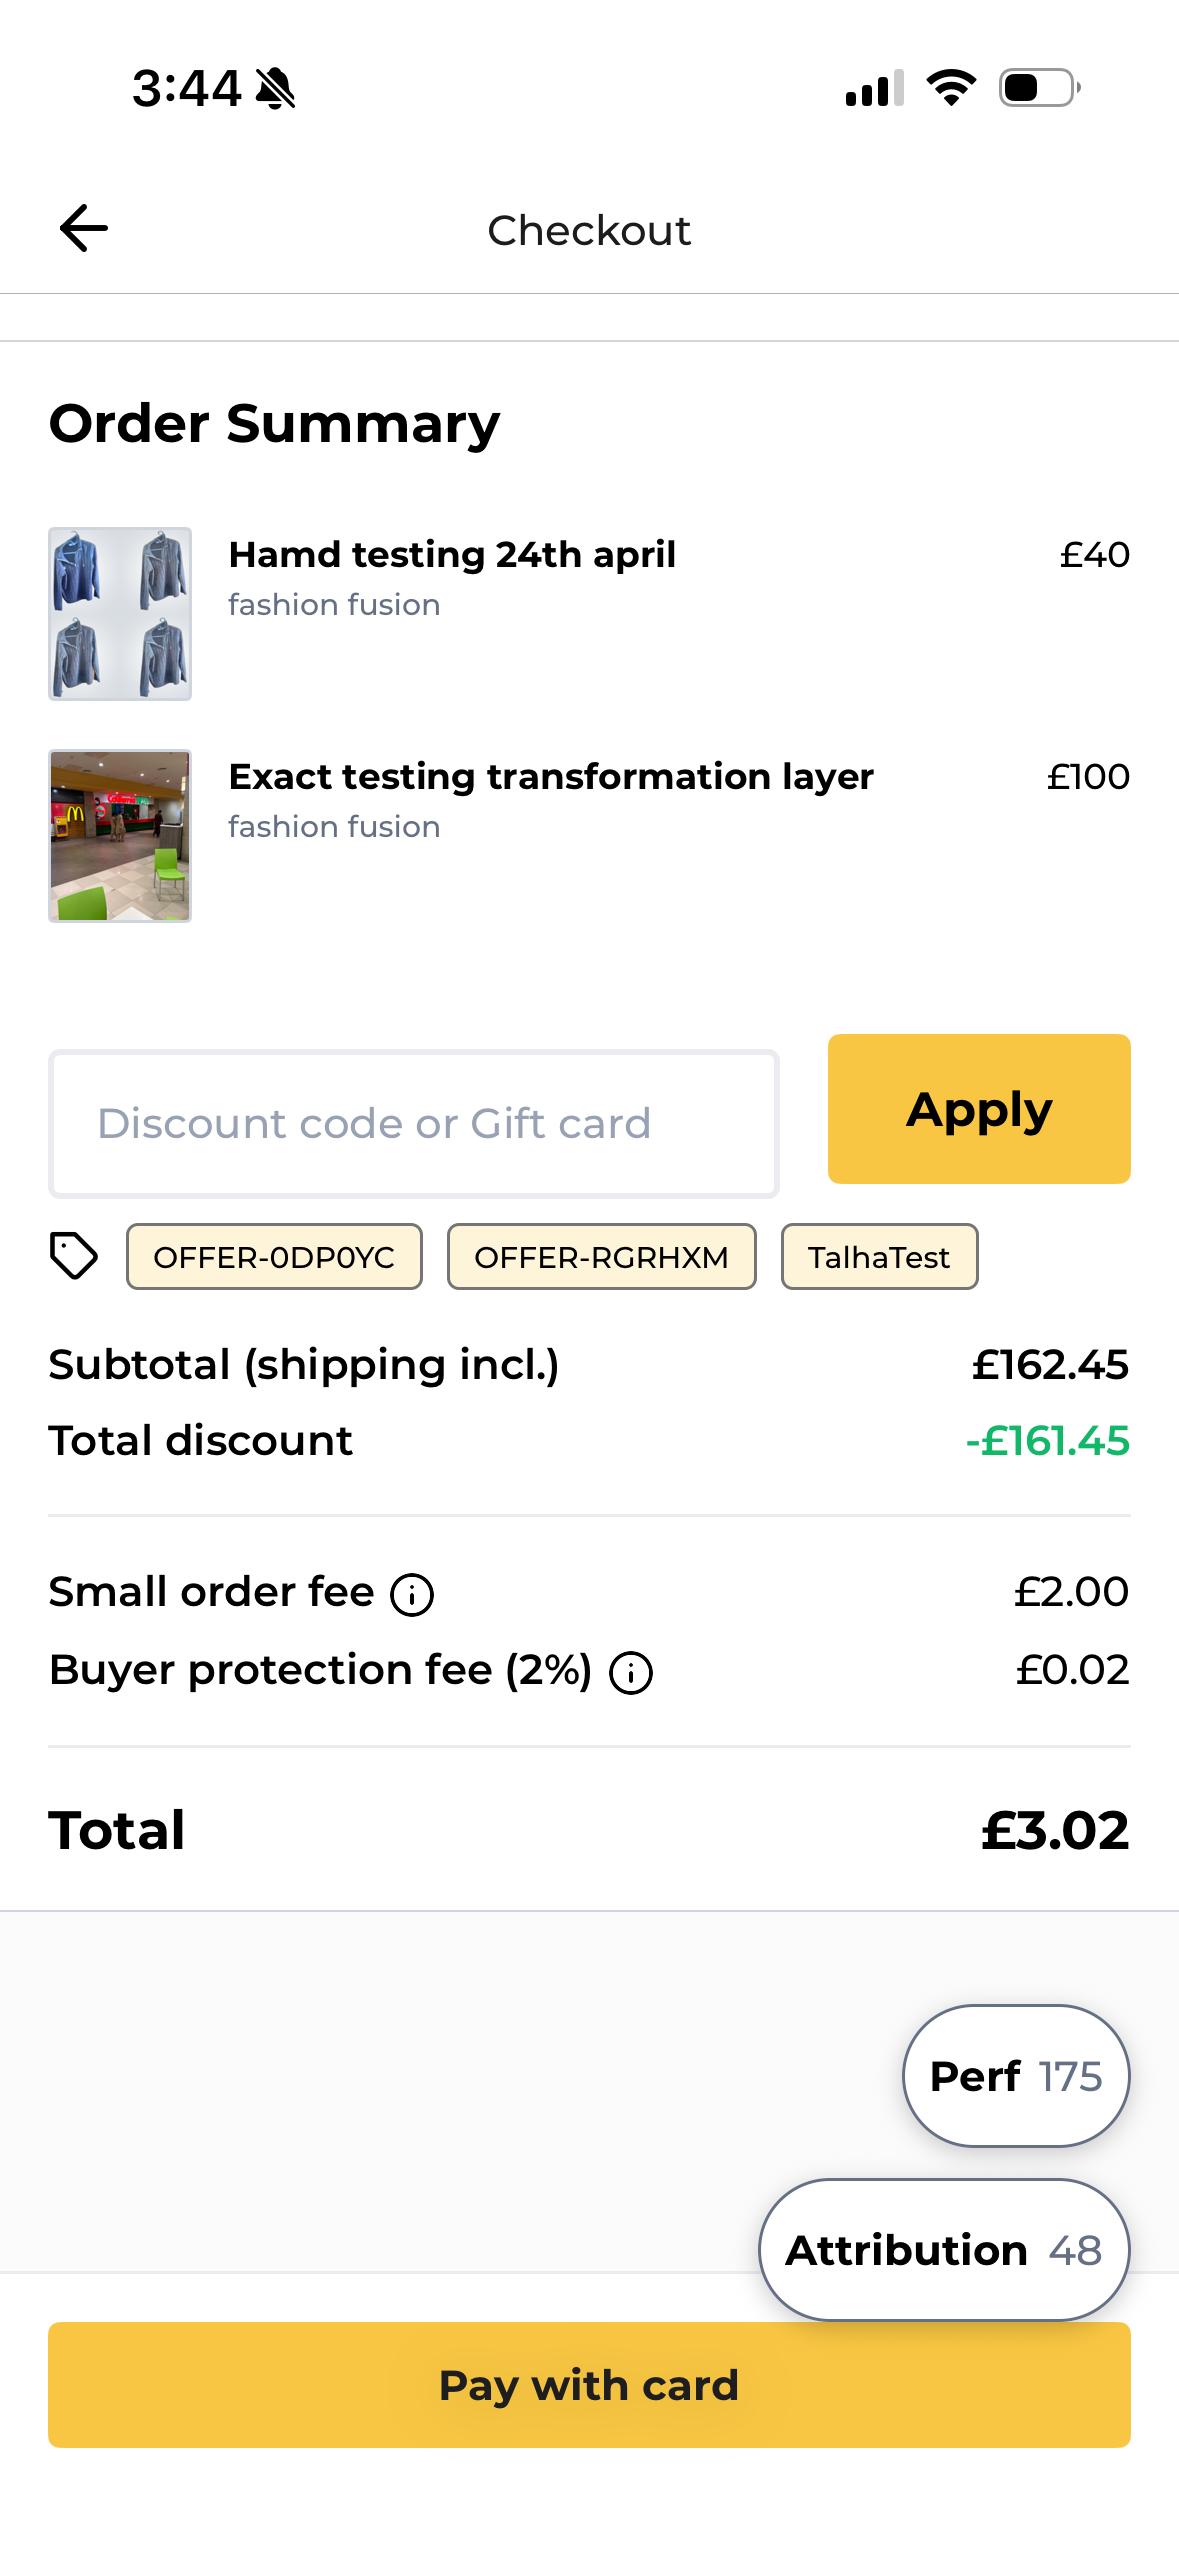Viewport: 1179px width, 2556px height.
Task: Open Hamd testing 24th april item
Action: 452,554
